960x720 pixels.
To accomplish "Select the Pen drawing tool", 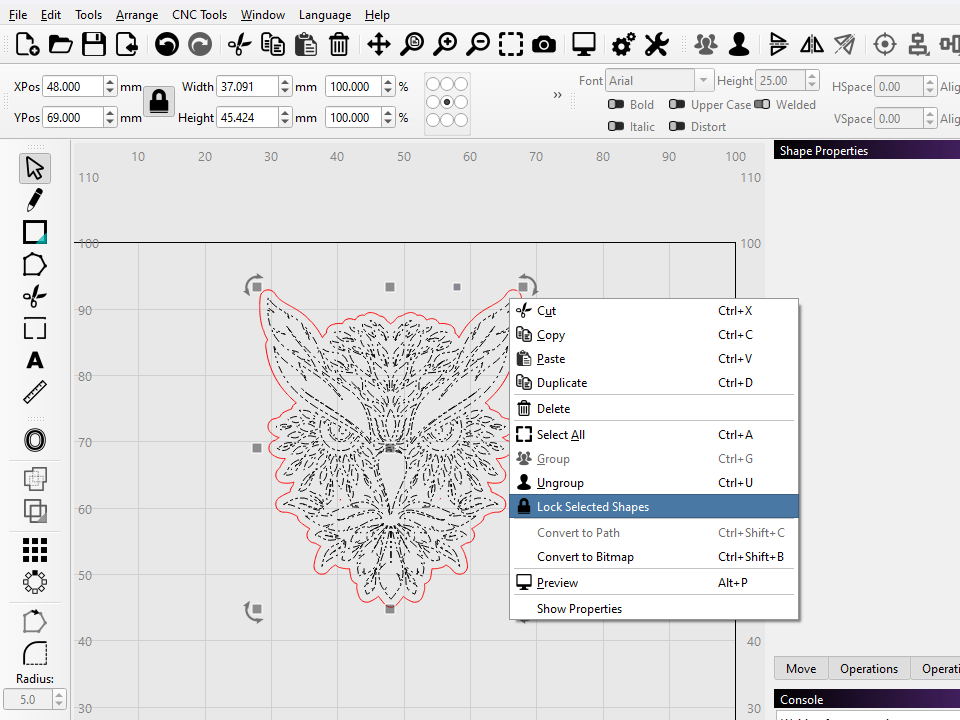I will tap(35, 199).
